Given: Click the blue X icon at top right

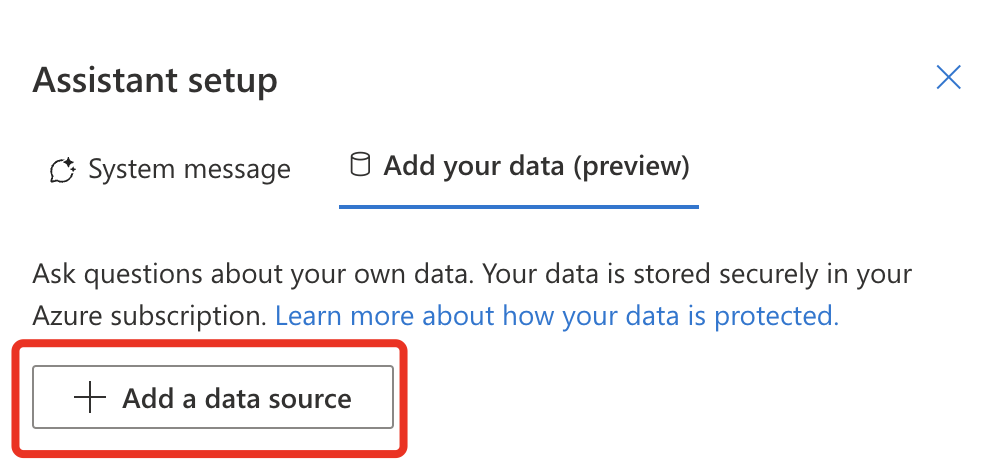Looking at the screenshot, I should pos(948,77).
